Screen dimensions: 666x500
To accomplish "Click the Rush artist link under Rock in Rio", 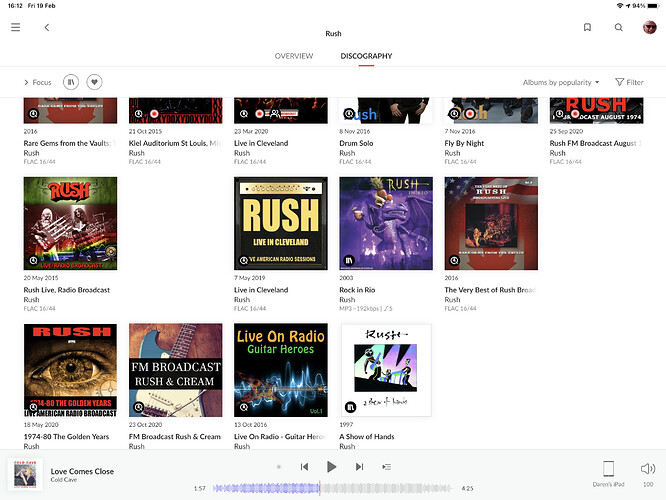I will pos(347,299).
